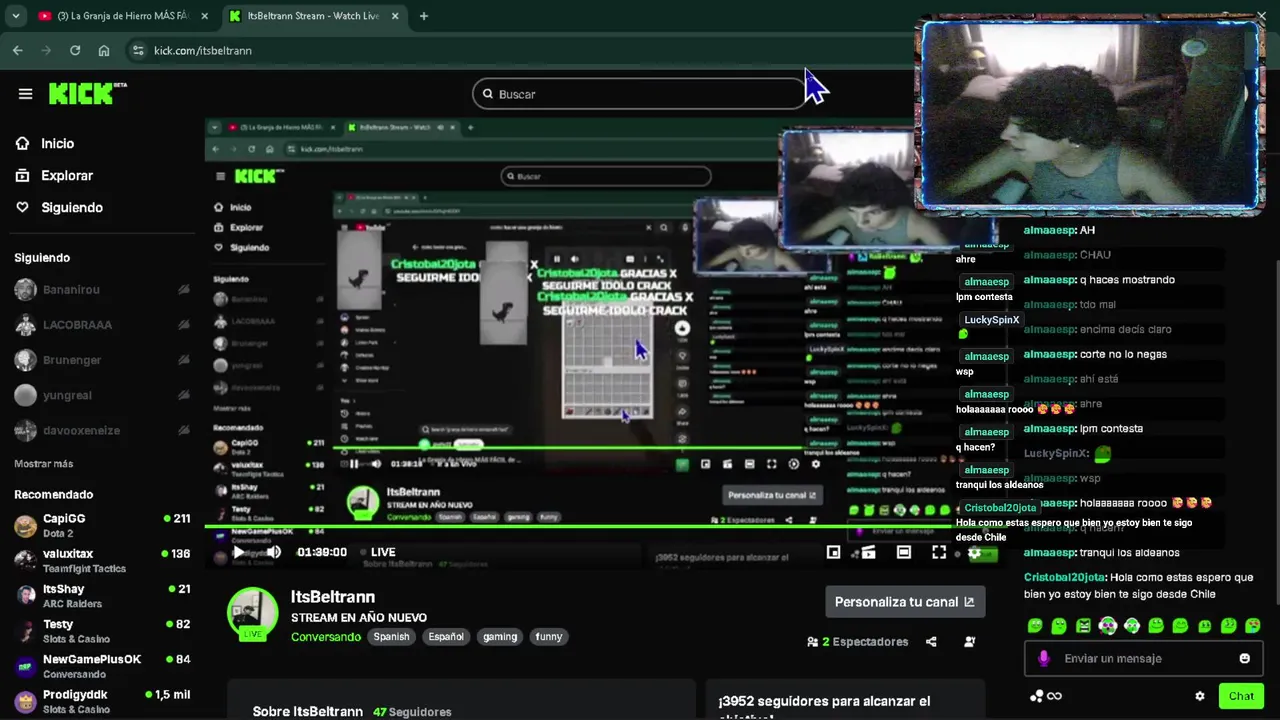Click the purple microphone chat icon
This screenshot has width=1280, height=720.
(x=1044, y=658)
